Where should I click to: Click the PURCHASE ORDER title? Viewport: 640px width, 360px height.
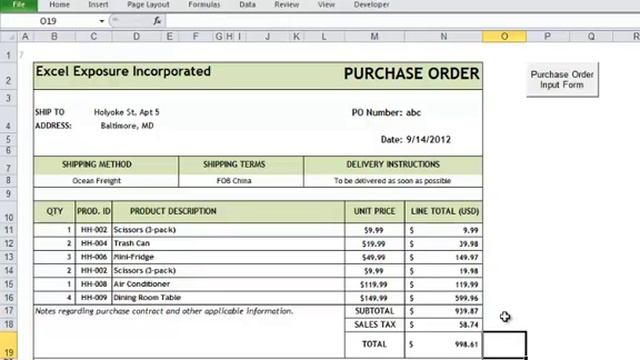[x=411, y=74]
